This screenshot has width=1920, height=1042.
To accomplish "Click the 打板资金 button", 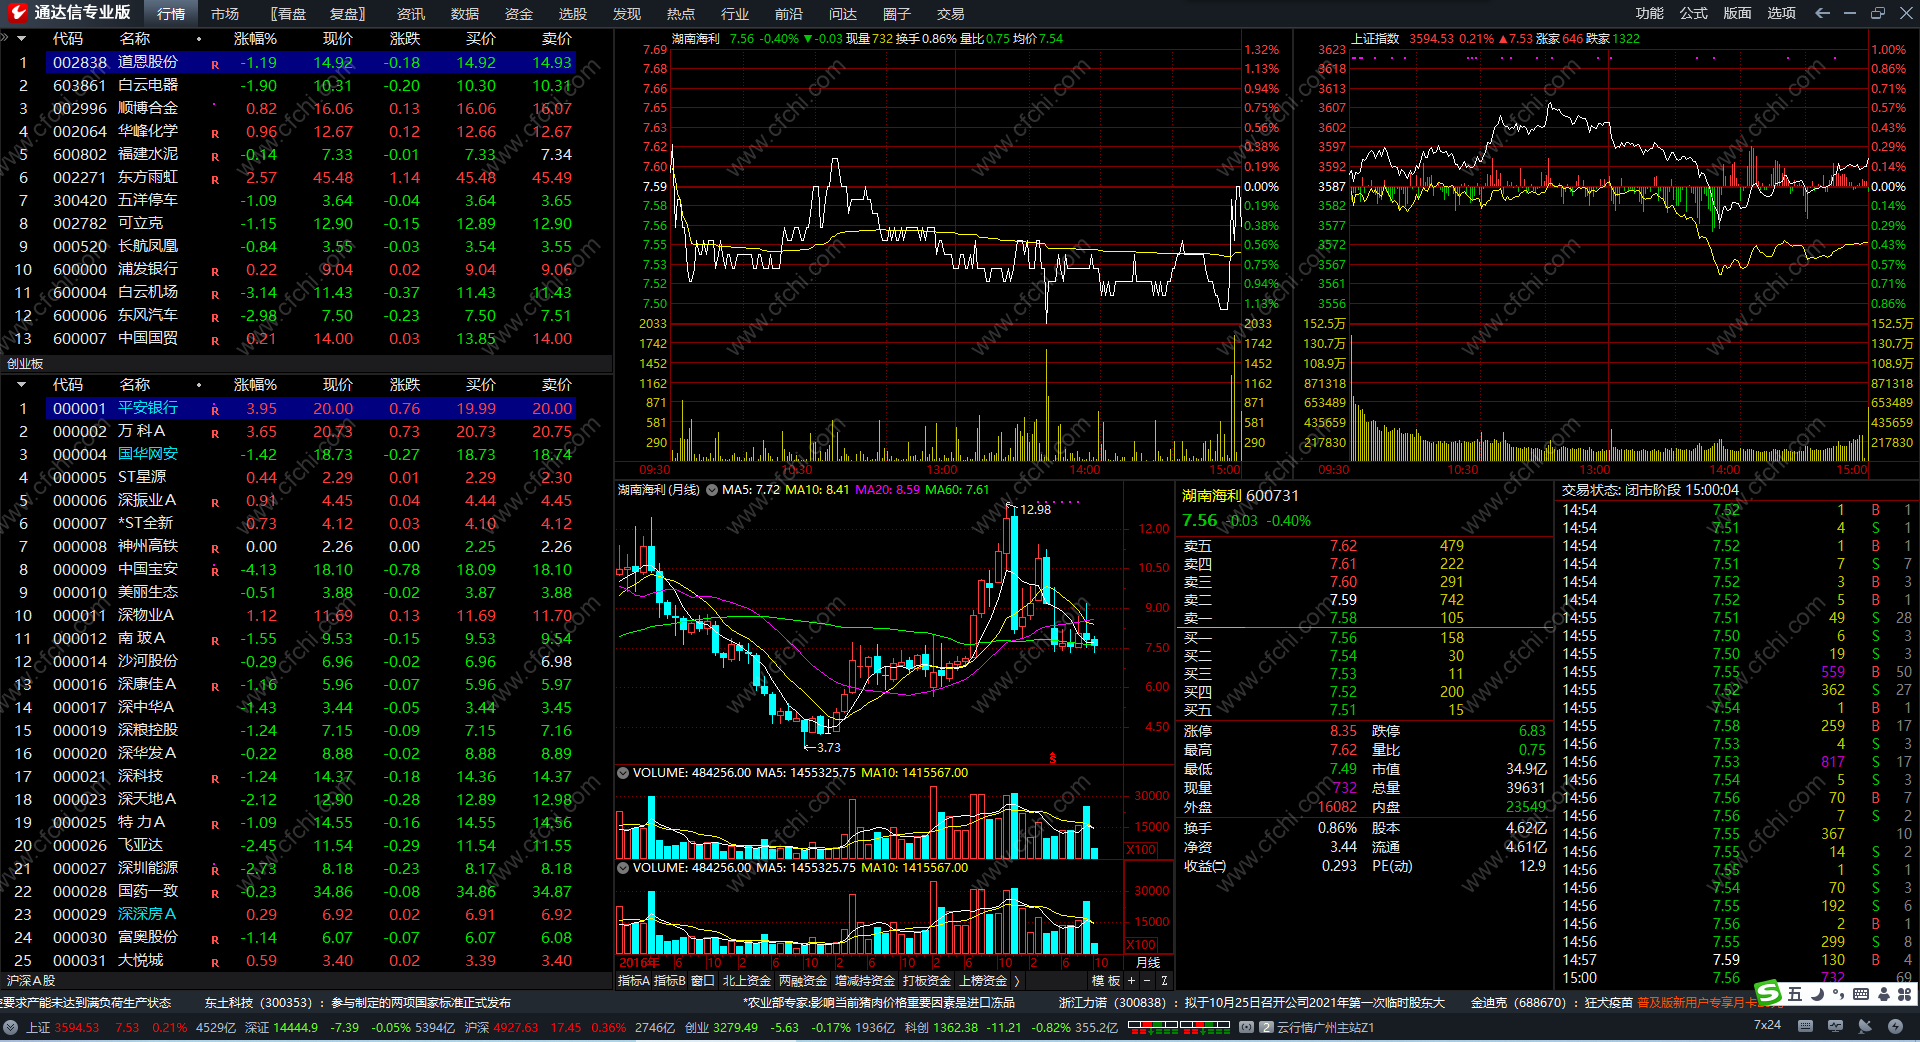I will 927,981.
